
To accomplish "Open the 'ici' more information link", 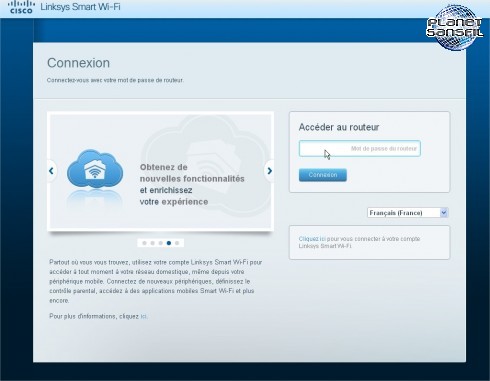I will [143, 316].
